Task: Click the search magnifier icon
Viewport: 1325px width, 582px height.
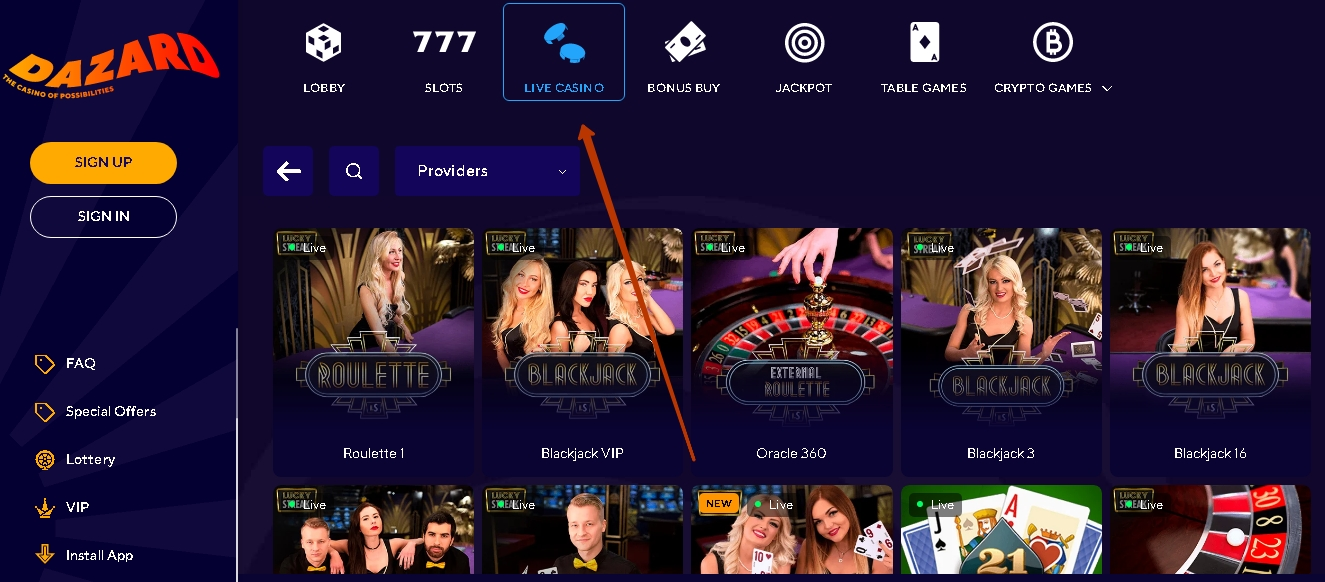Action: [354, 171]
